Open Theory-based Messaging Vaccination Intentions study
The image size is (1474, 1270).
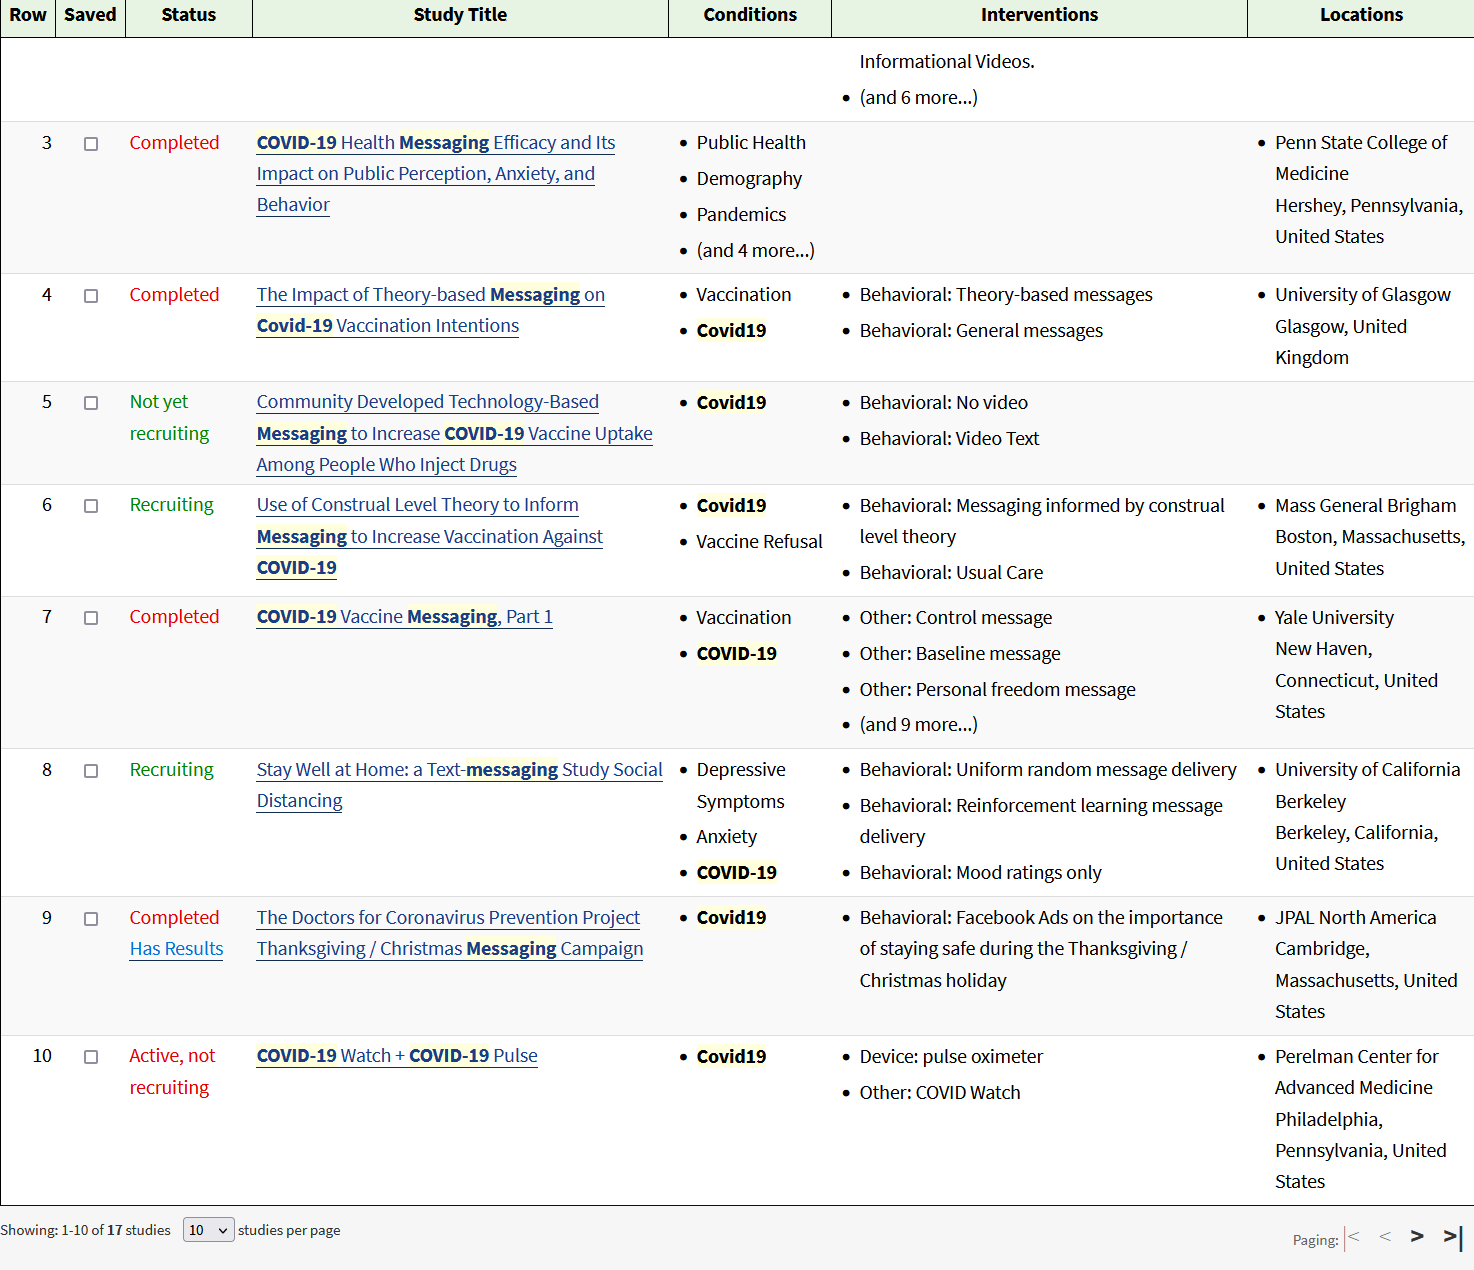(x=431, y=310)
